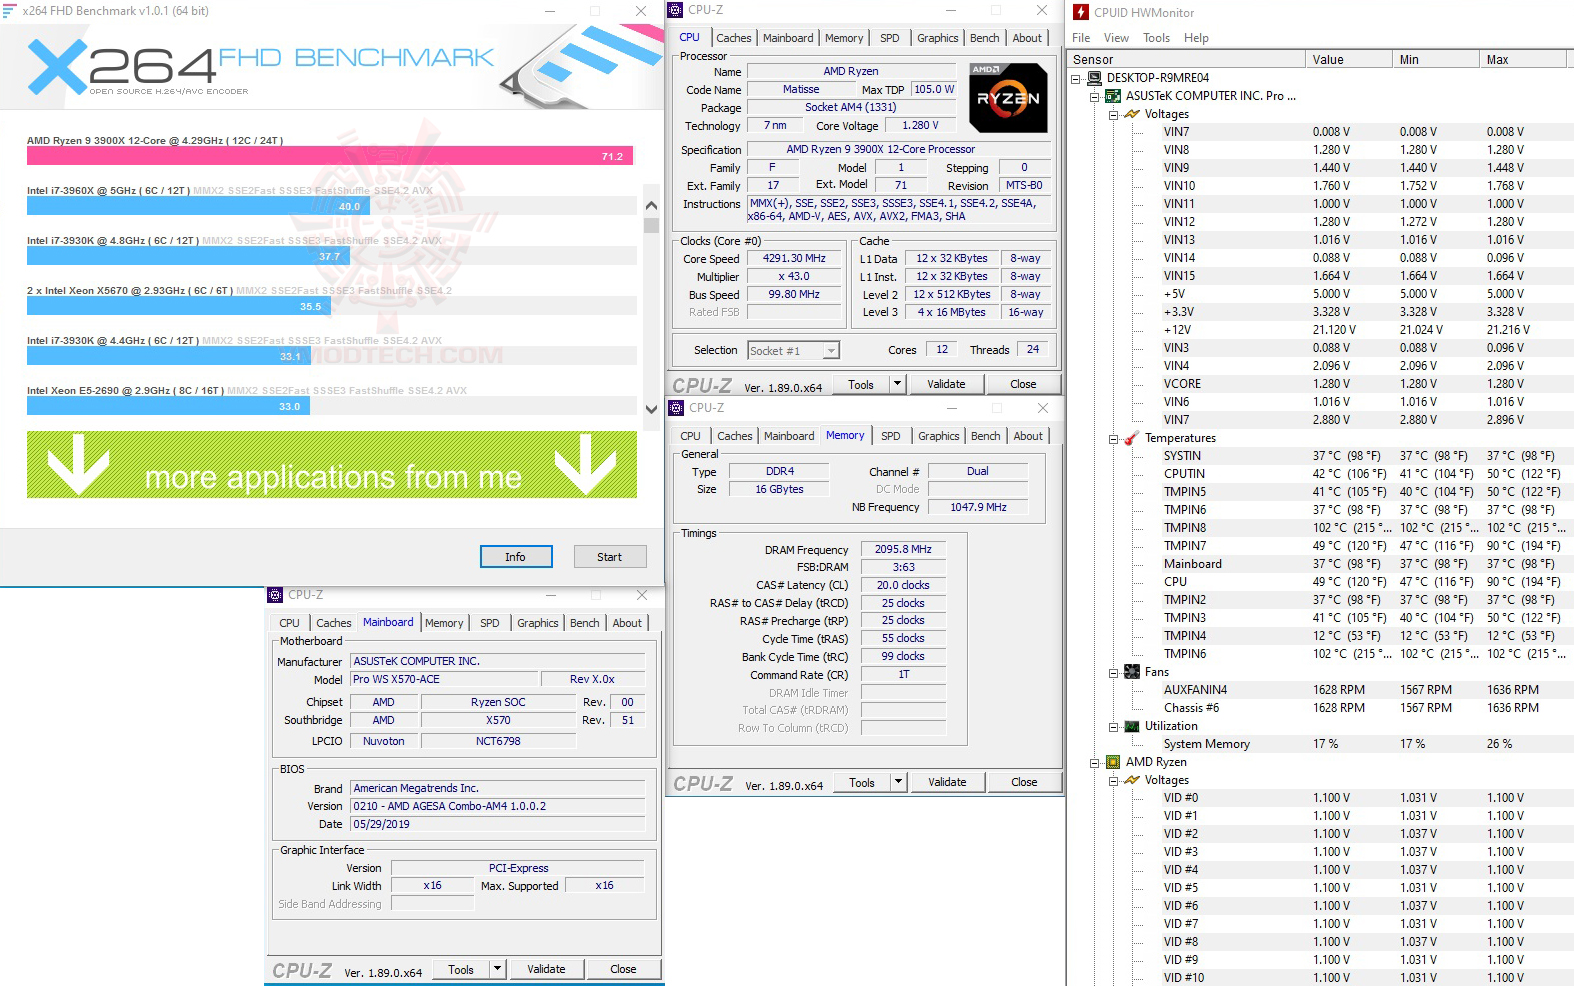Image resolution: width=1574 pixels, height=986 pixels.
Task: Click the DRAM Frequency 2095.8 MHz value
Action: click(x=903, y=549)
